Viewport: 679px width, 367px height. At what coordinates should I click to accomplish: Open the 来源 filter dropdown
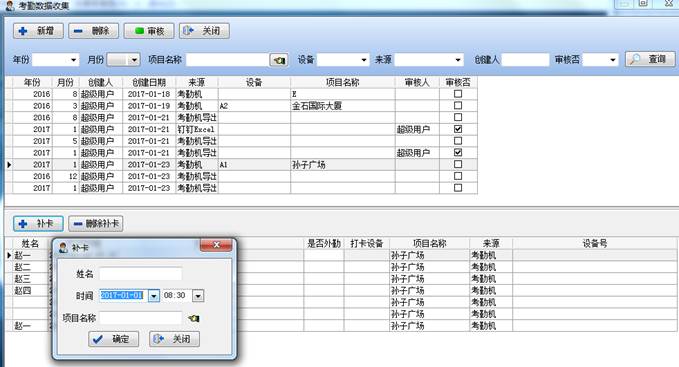tap(458, 60)
